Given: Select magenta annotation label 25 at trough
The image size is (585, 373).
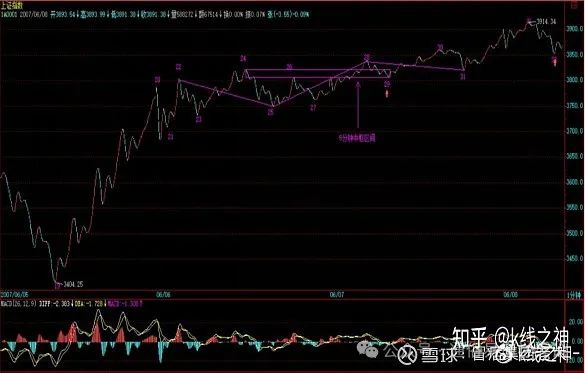Looking at the screenshot, I should tap(271, 111).
